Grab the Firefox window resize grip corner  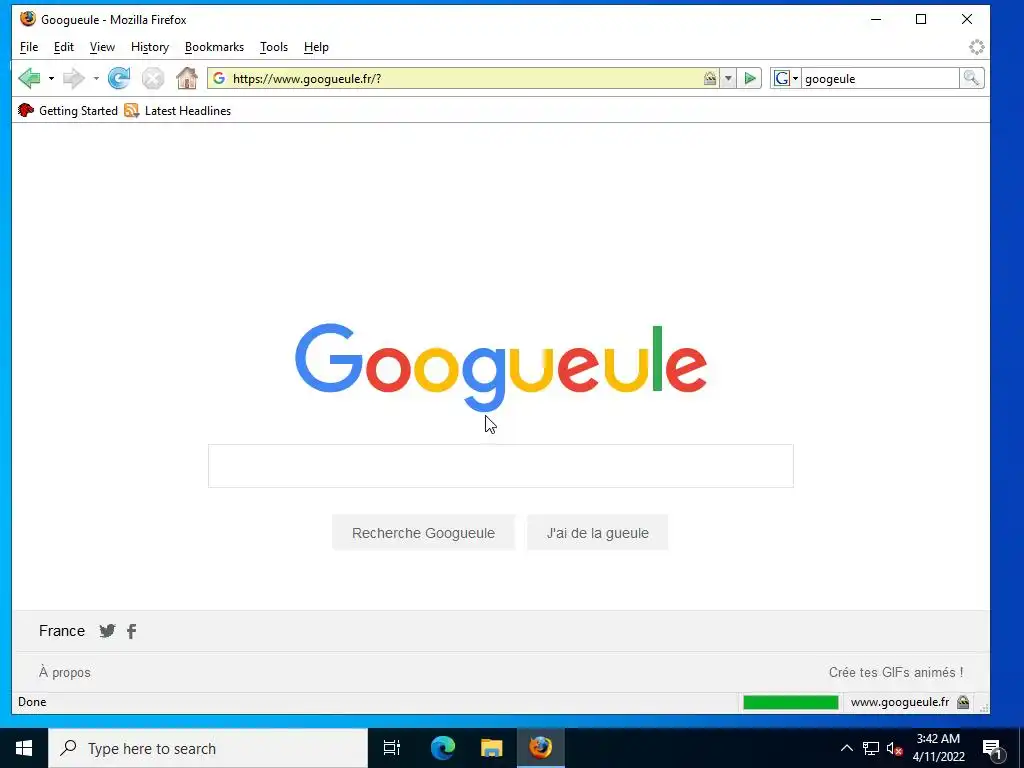coord(984,707)
